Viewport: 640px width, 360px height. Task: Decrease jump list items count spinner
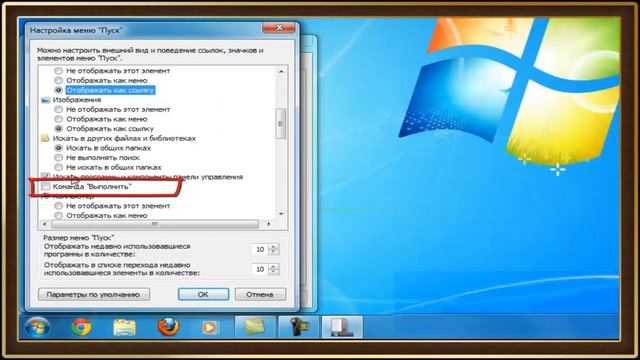(x=274, y=272)
